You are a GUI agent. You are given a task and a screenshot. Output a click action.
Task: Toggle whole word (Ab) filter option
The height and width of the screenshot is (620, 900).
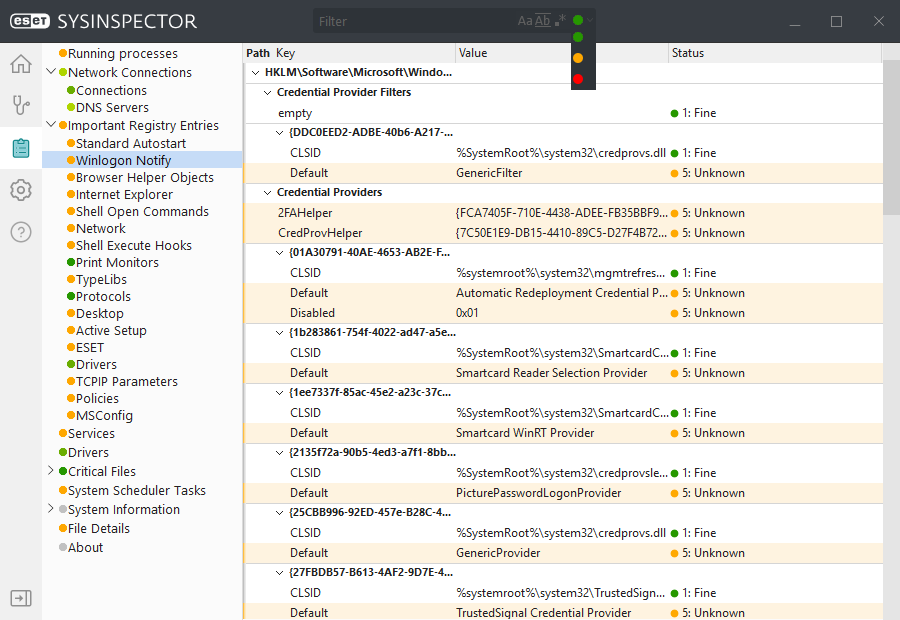[542, 21]
